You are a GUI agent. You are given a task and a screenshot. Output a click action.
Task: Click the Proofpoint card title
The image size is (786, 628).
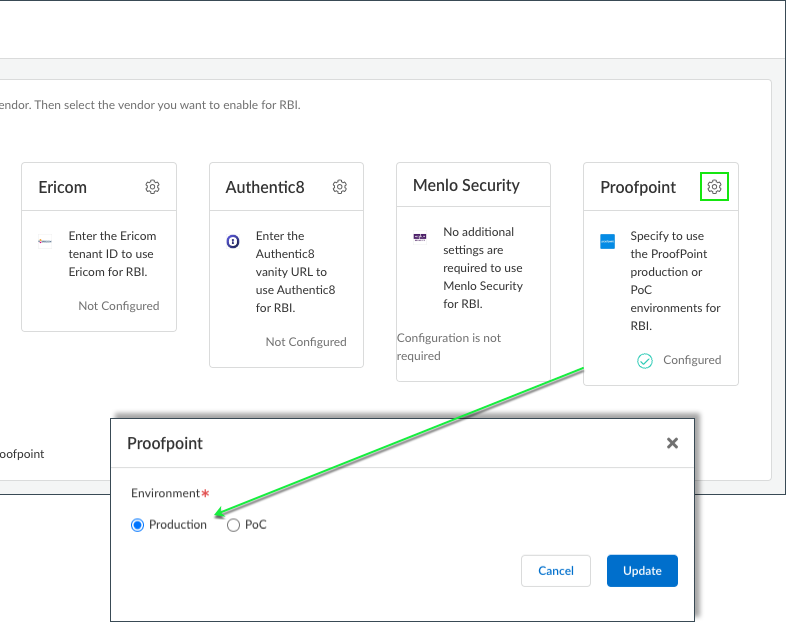[x=638, y=187]
